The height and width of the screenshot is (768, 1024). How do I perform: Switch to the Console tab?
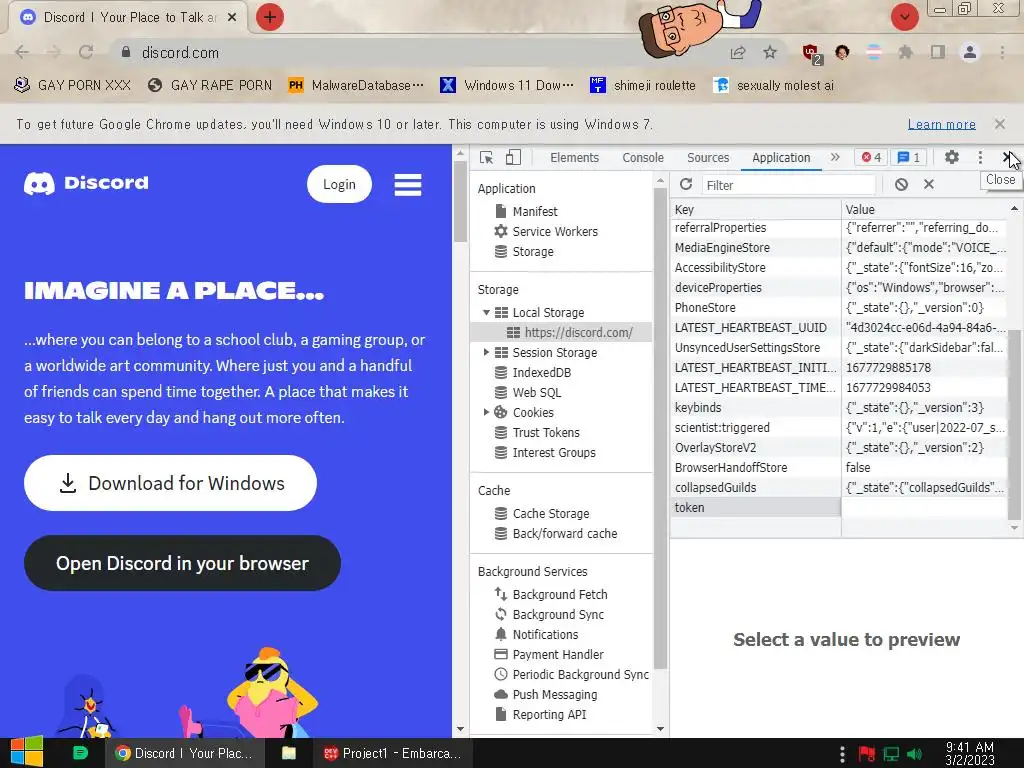tap(643, 157)
